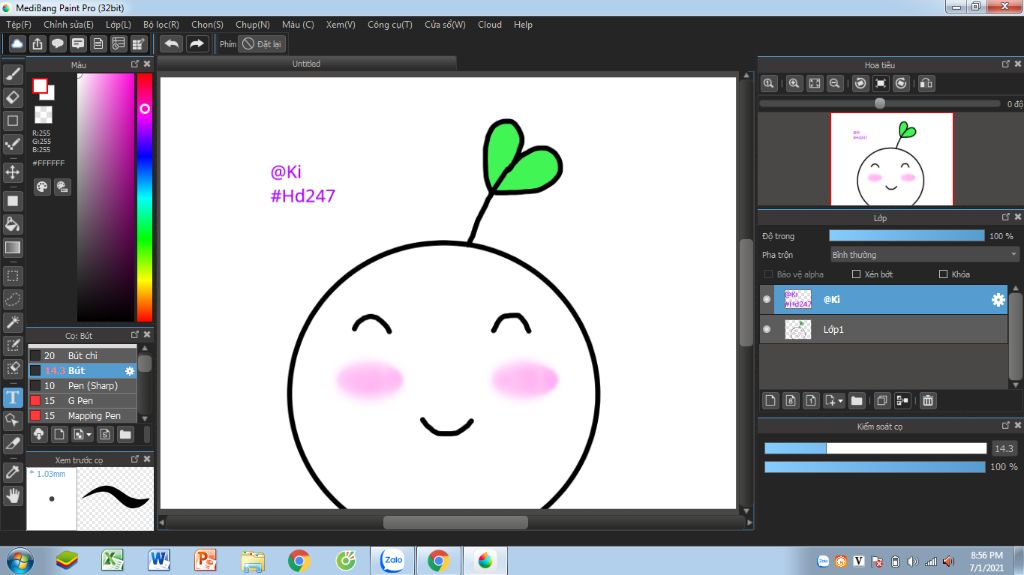Select the Brush tool in left toolbar

(x=12, y=74)
